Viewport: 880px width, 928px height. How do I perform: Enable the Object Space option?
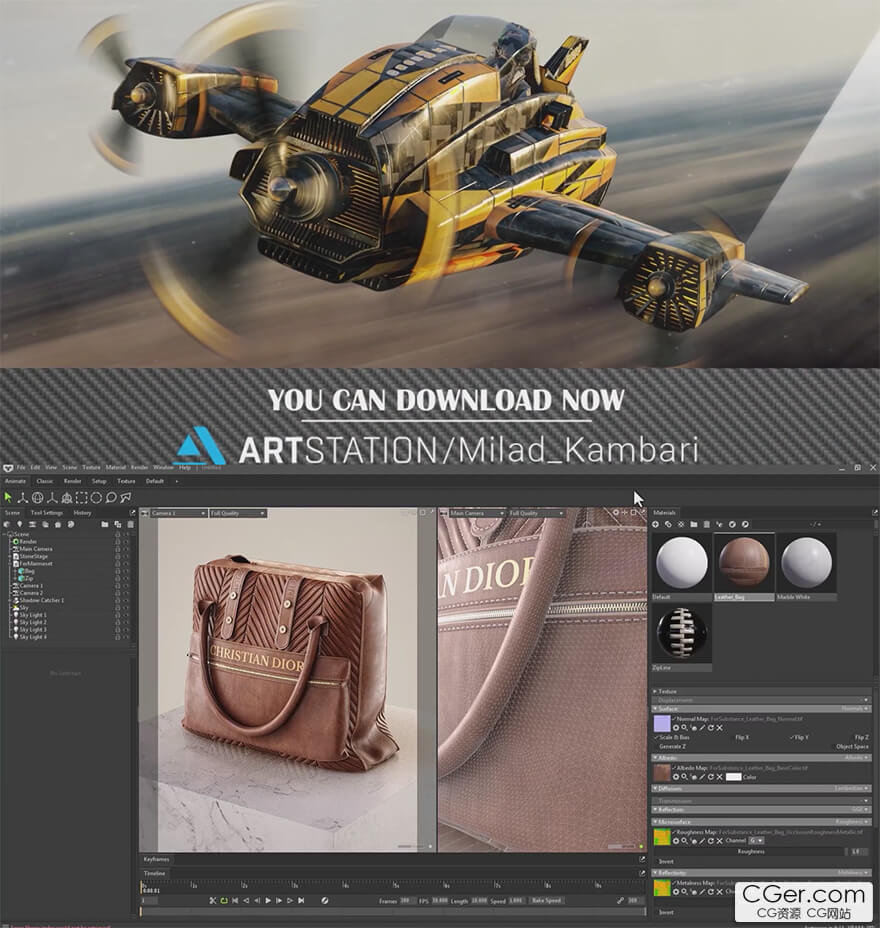pyautogui.click(x=852, y=747)
